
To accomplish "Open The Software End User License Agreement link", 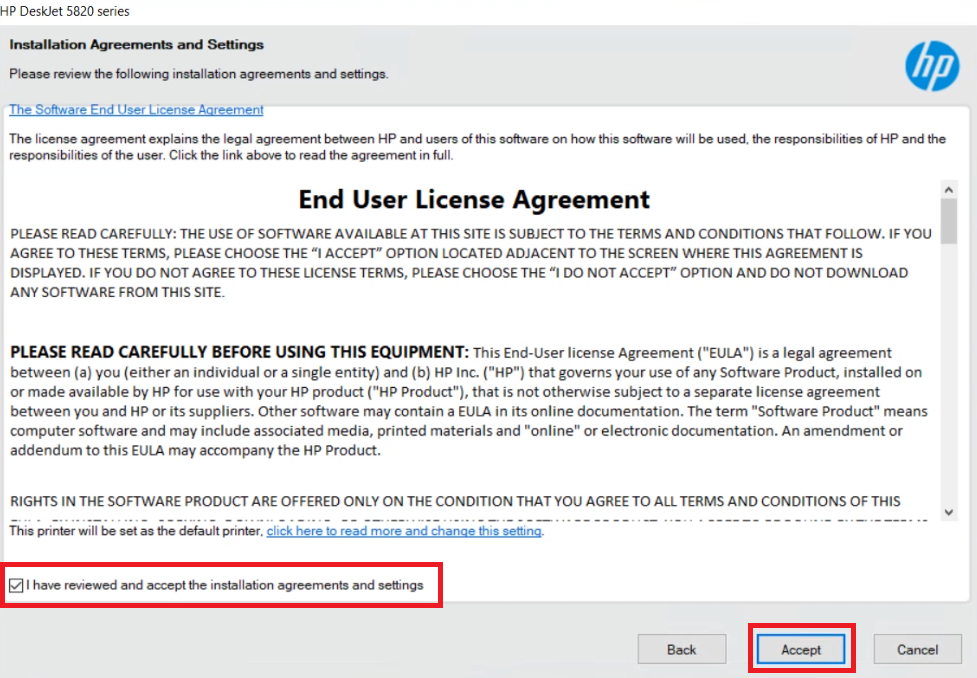I will click(136, 110).
